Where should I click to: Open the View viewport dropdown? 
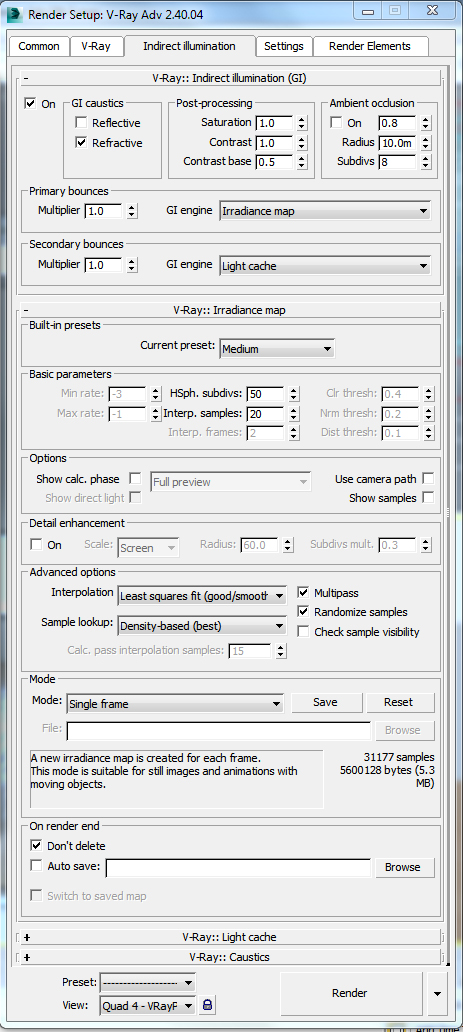pos(148,1005)
